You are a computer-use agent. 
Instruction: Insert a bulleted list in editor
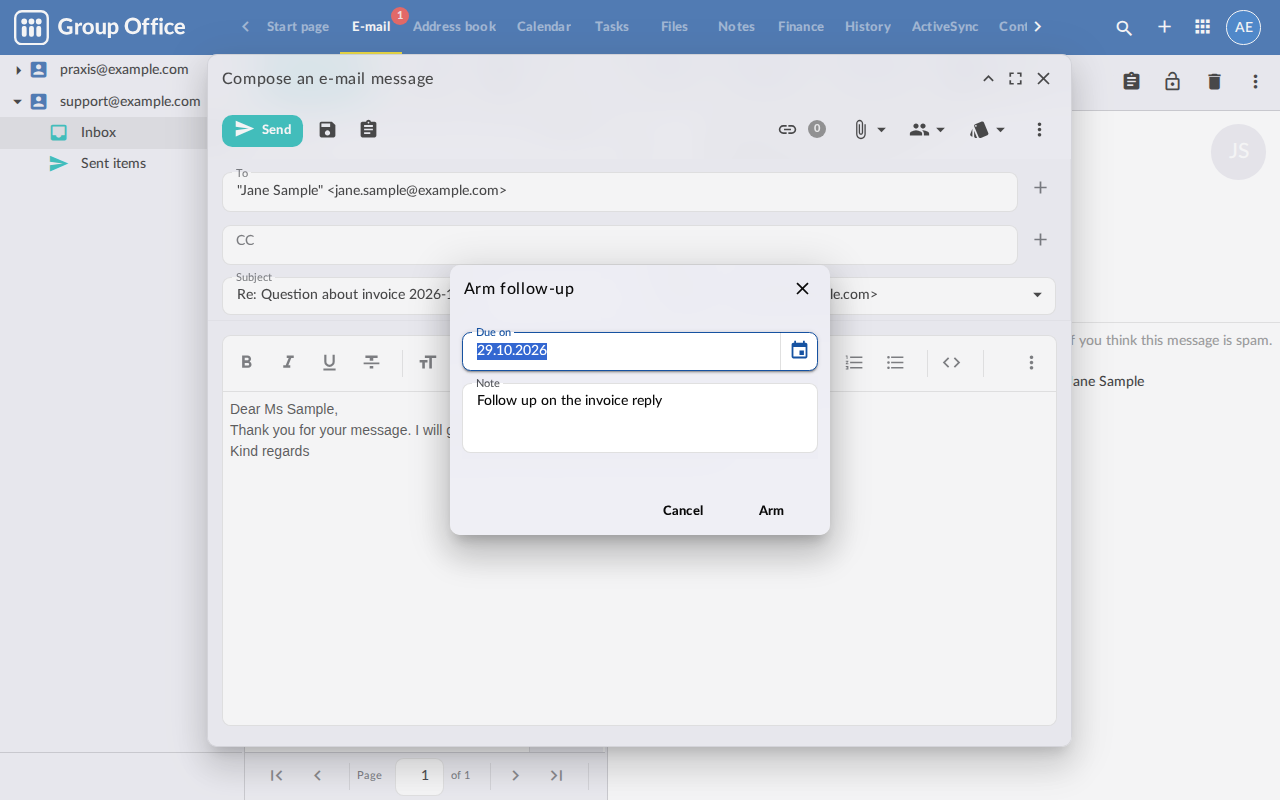(895, 363)
